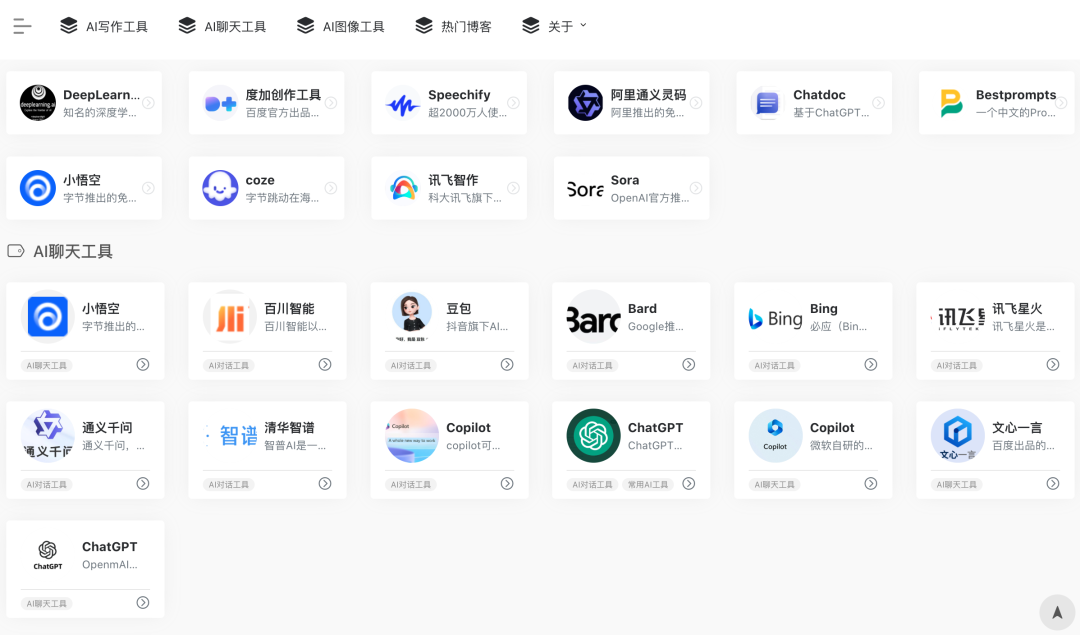This screenshot has width=1080, height=635.
Task: Click the 豆包 avatar icon
Action: 412,317
